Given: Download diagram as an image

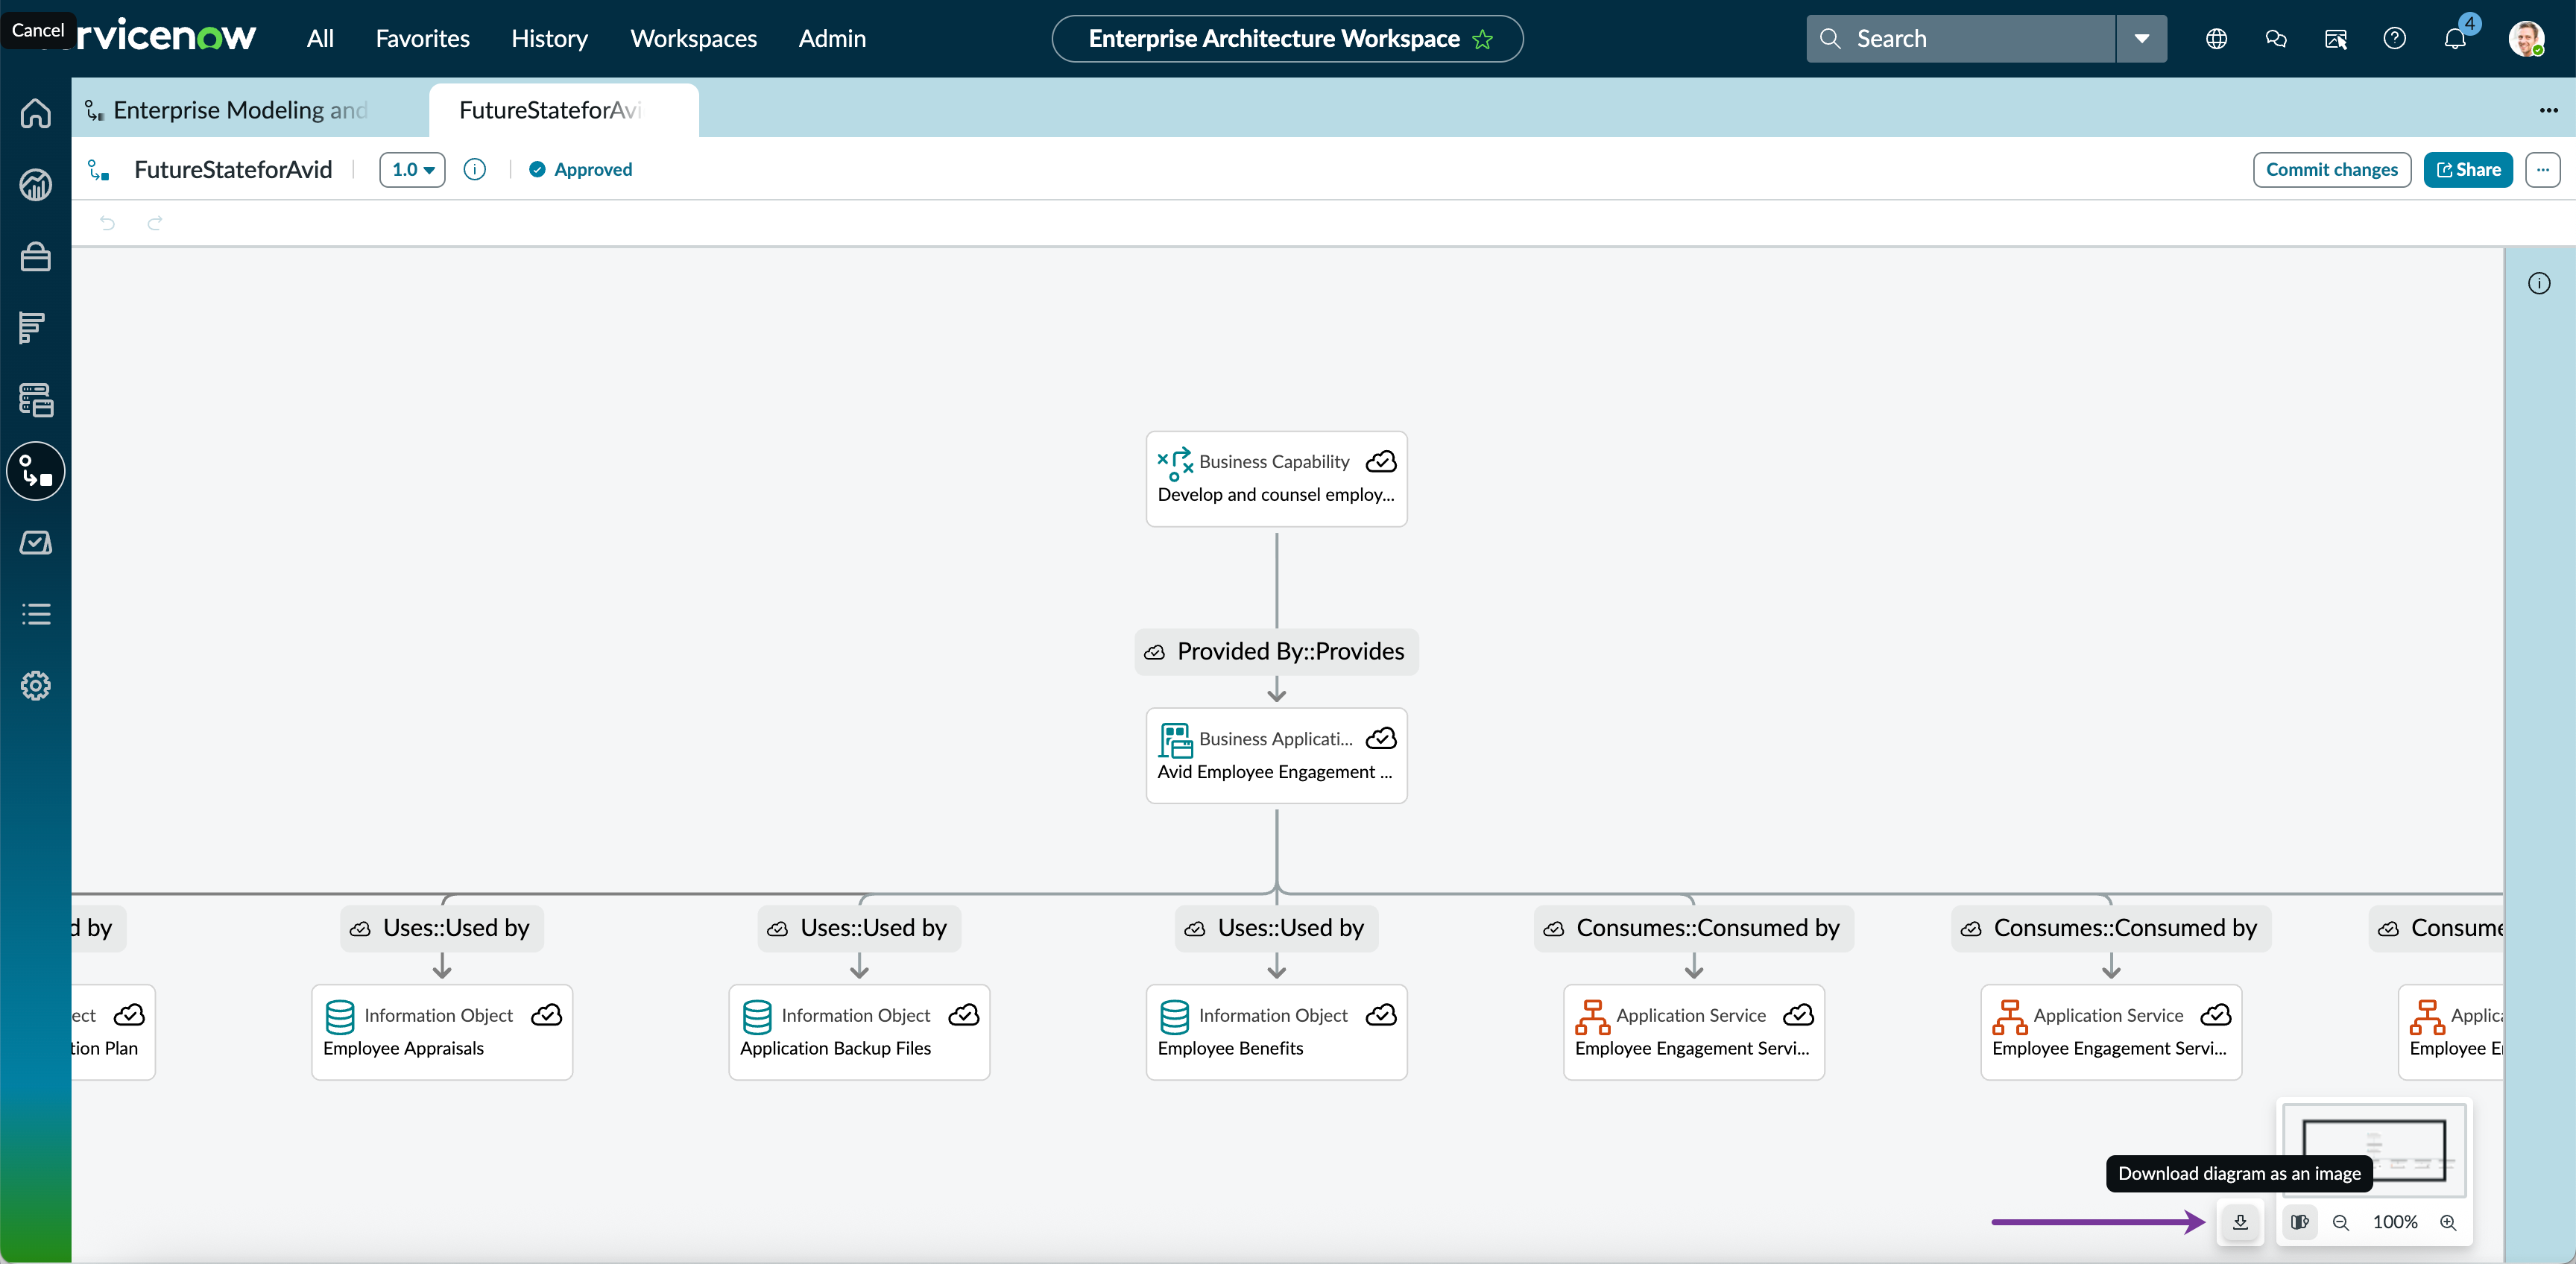Looking at the screenshot, I should (x=2240, y=1222).
